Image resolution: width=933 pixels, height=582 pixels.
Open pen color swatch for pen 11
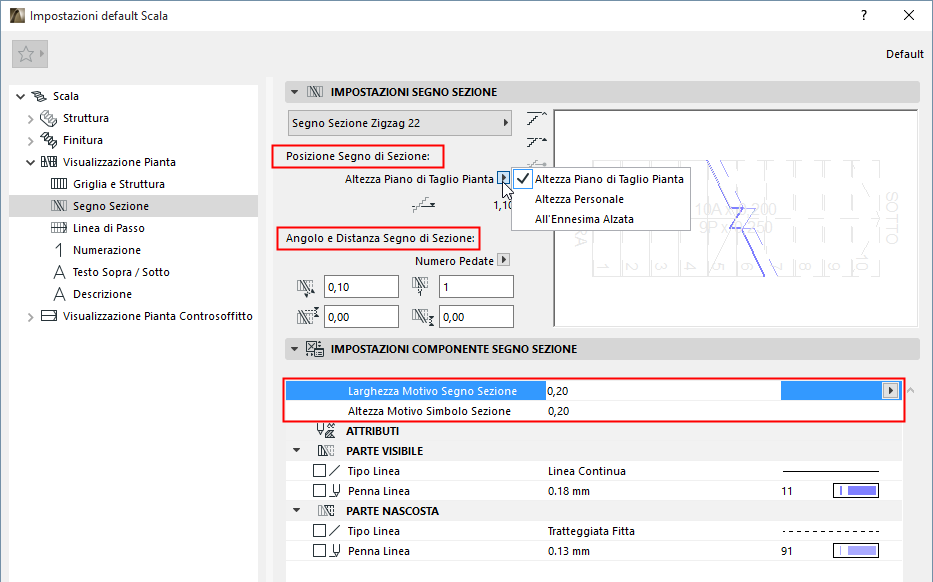click(856, 491)
